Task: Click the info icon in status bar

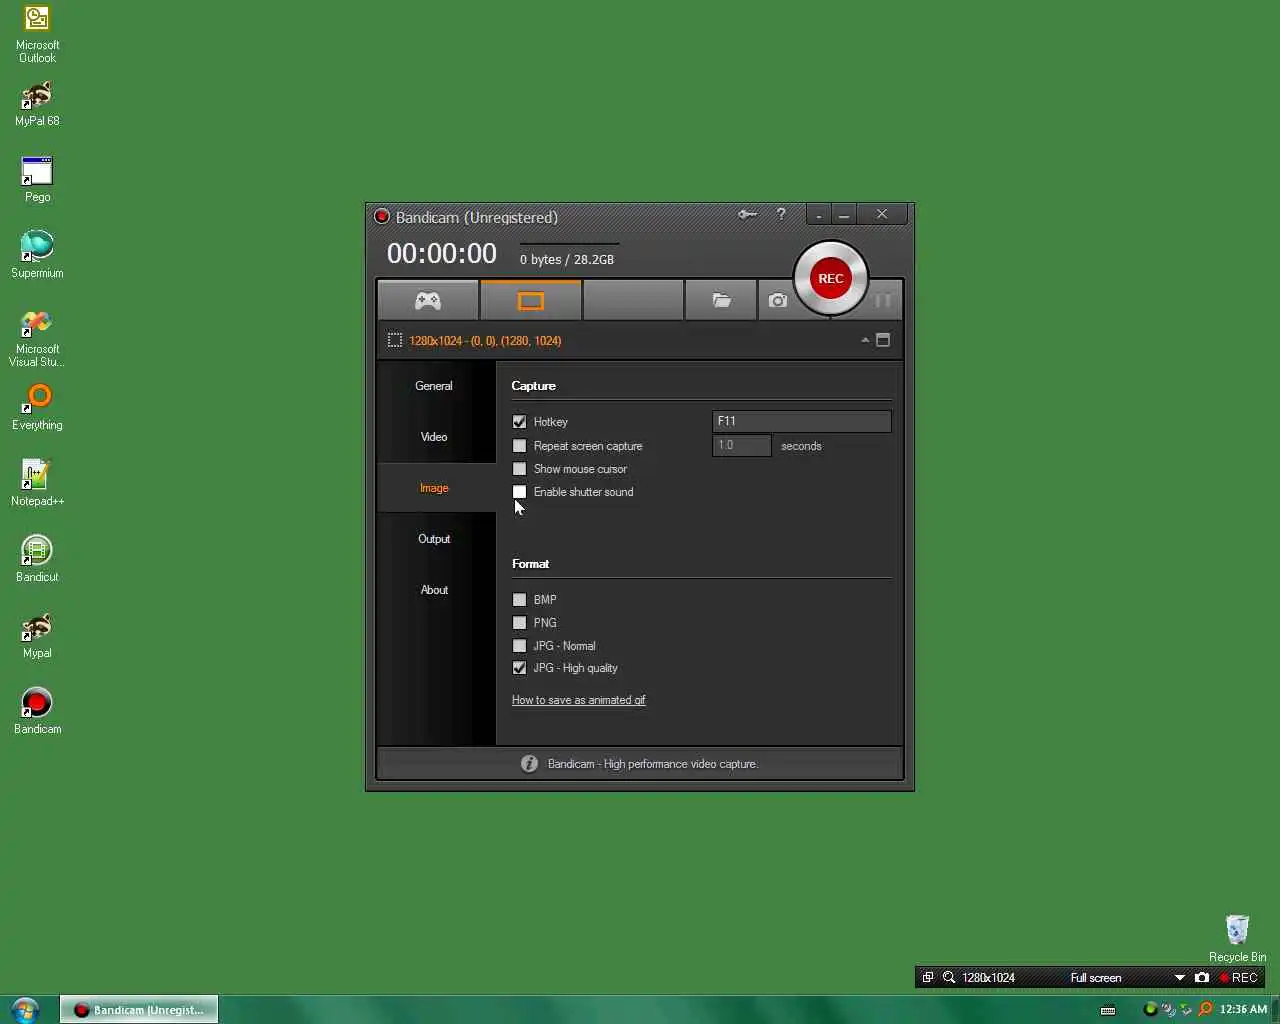Action: click(529, 764)
